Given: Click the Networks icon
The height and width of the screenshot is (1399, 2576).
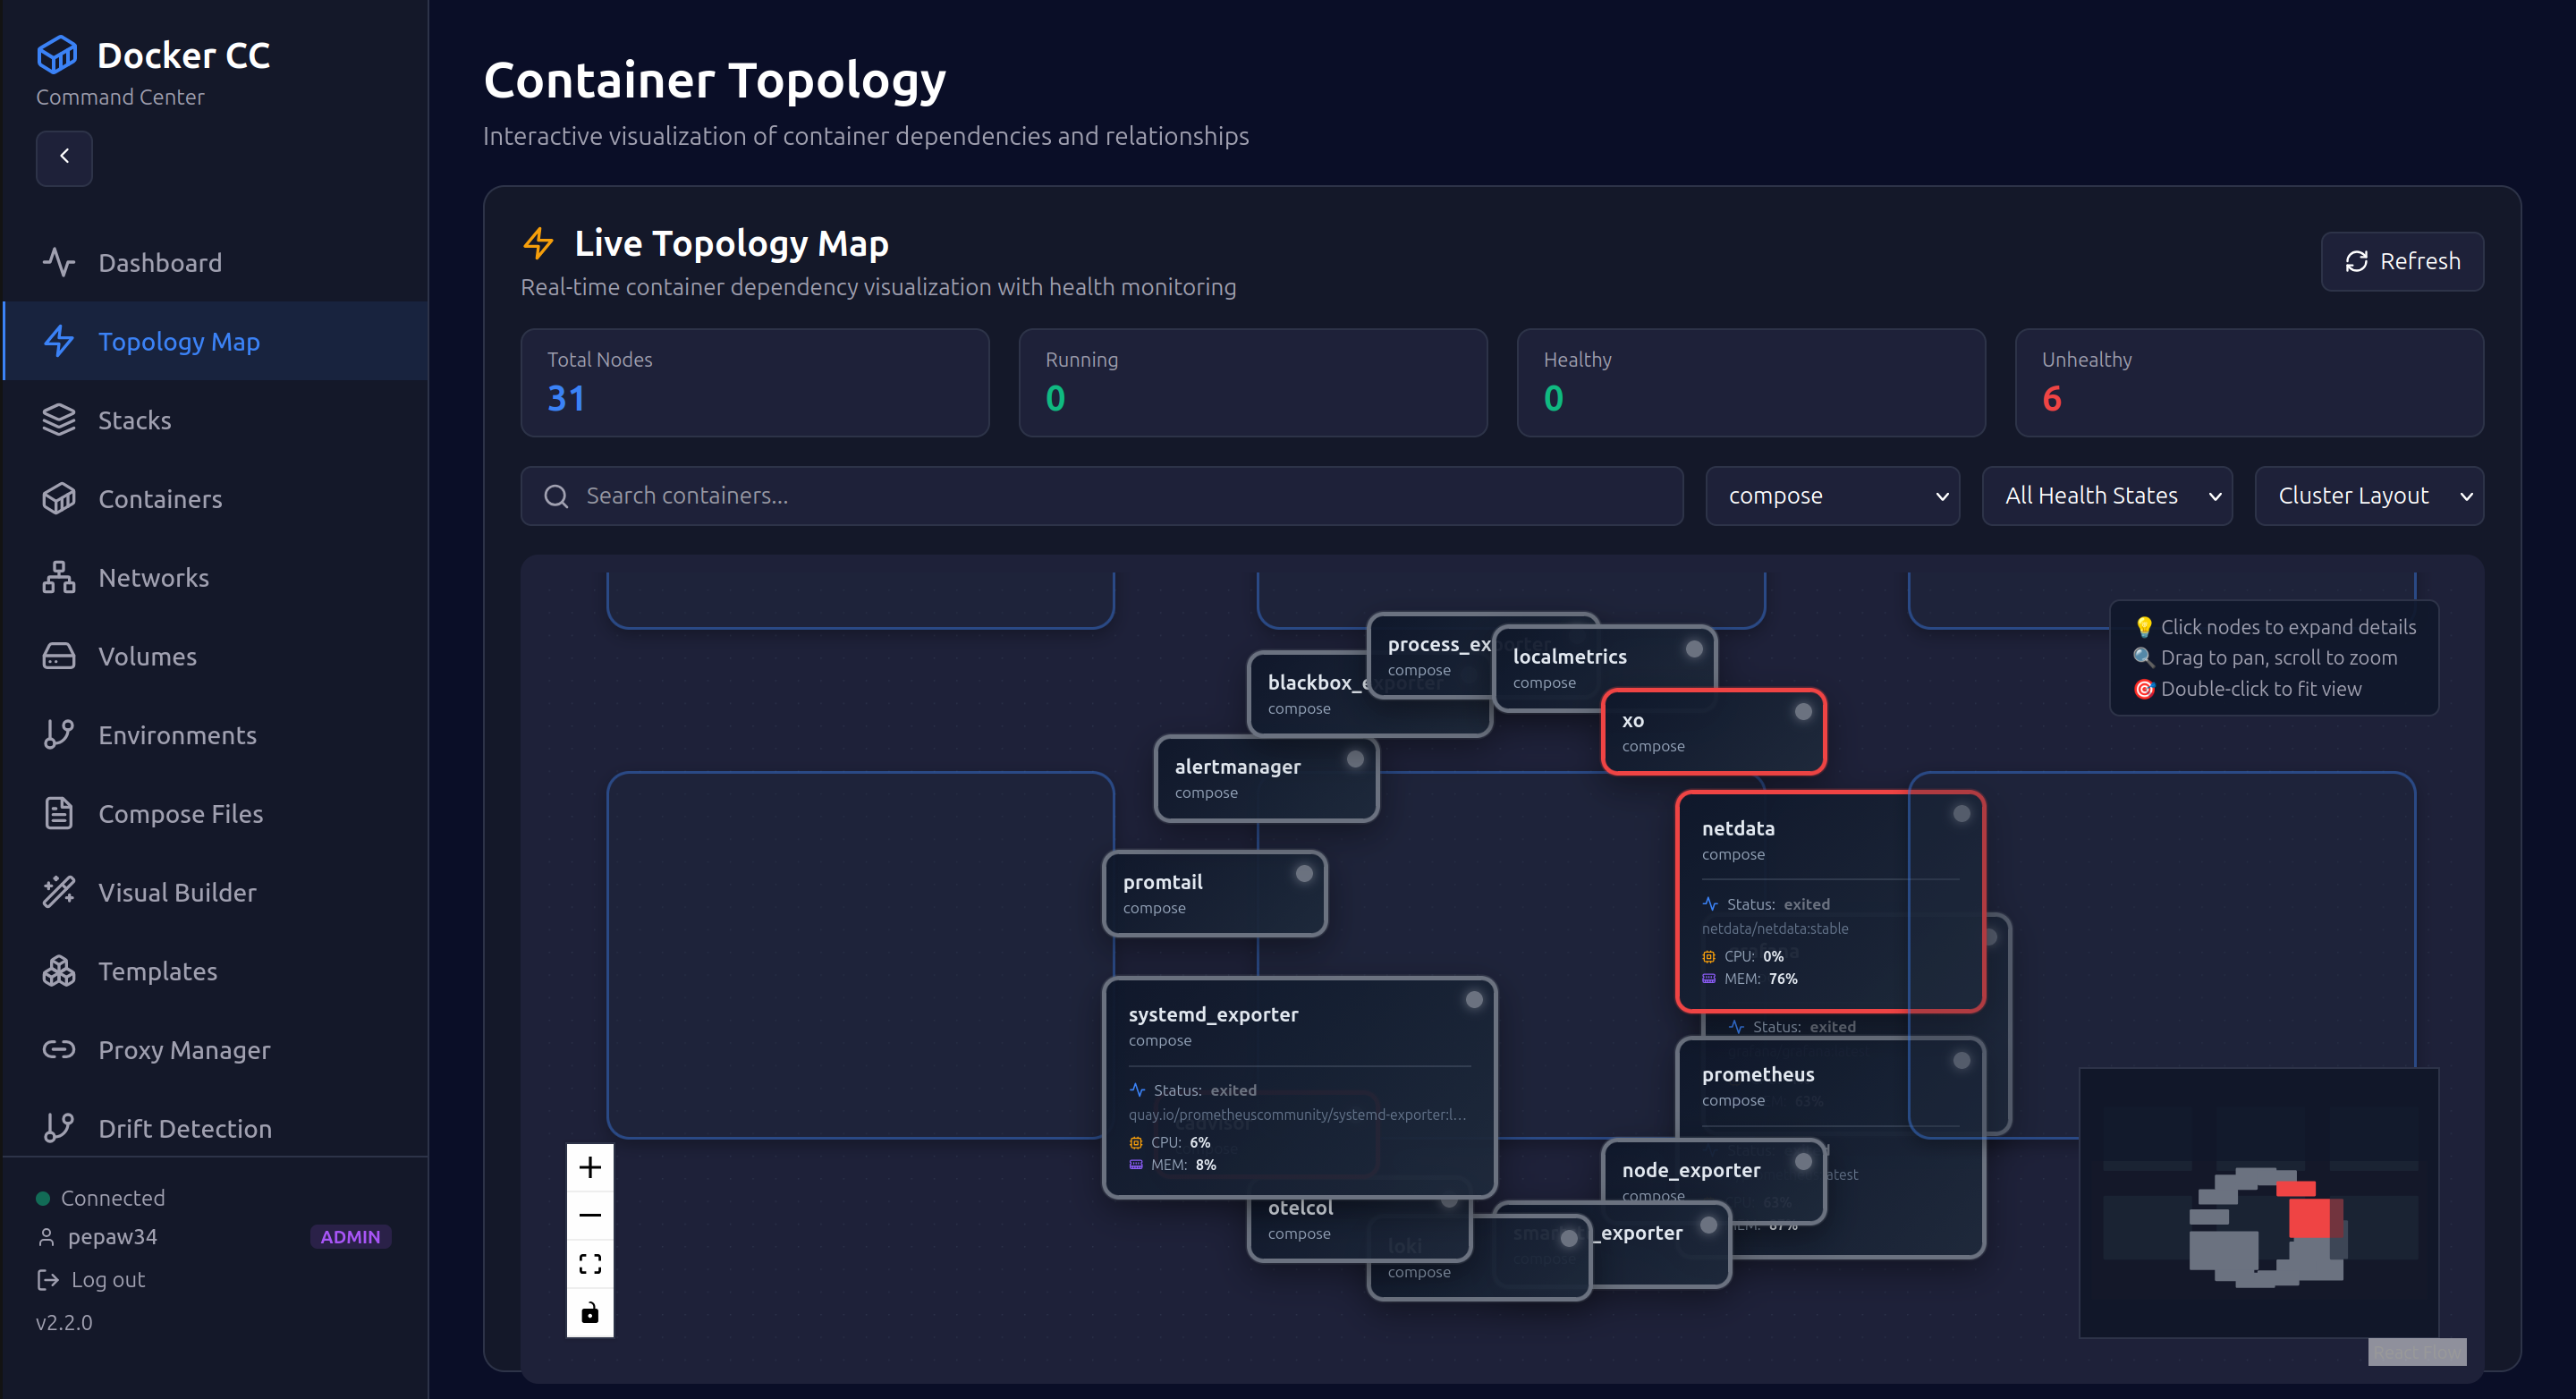Looking at the screenshot, I should pos(58,577).
